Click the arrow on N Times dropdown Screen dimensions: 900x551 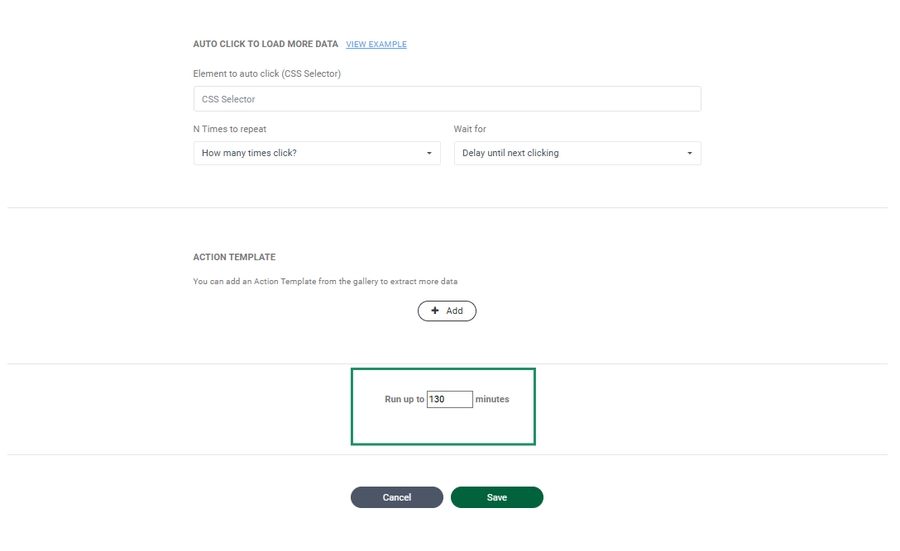429,154
